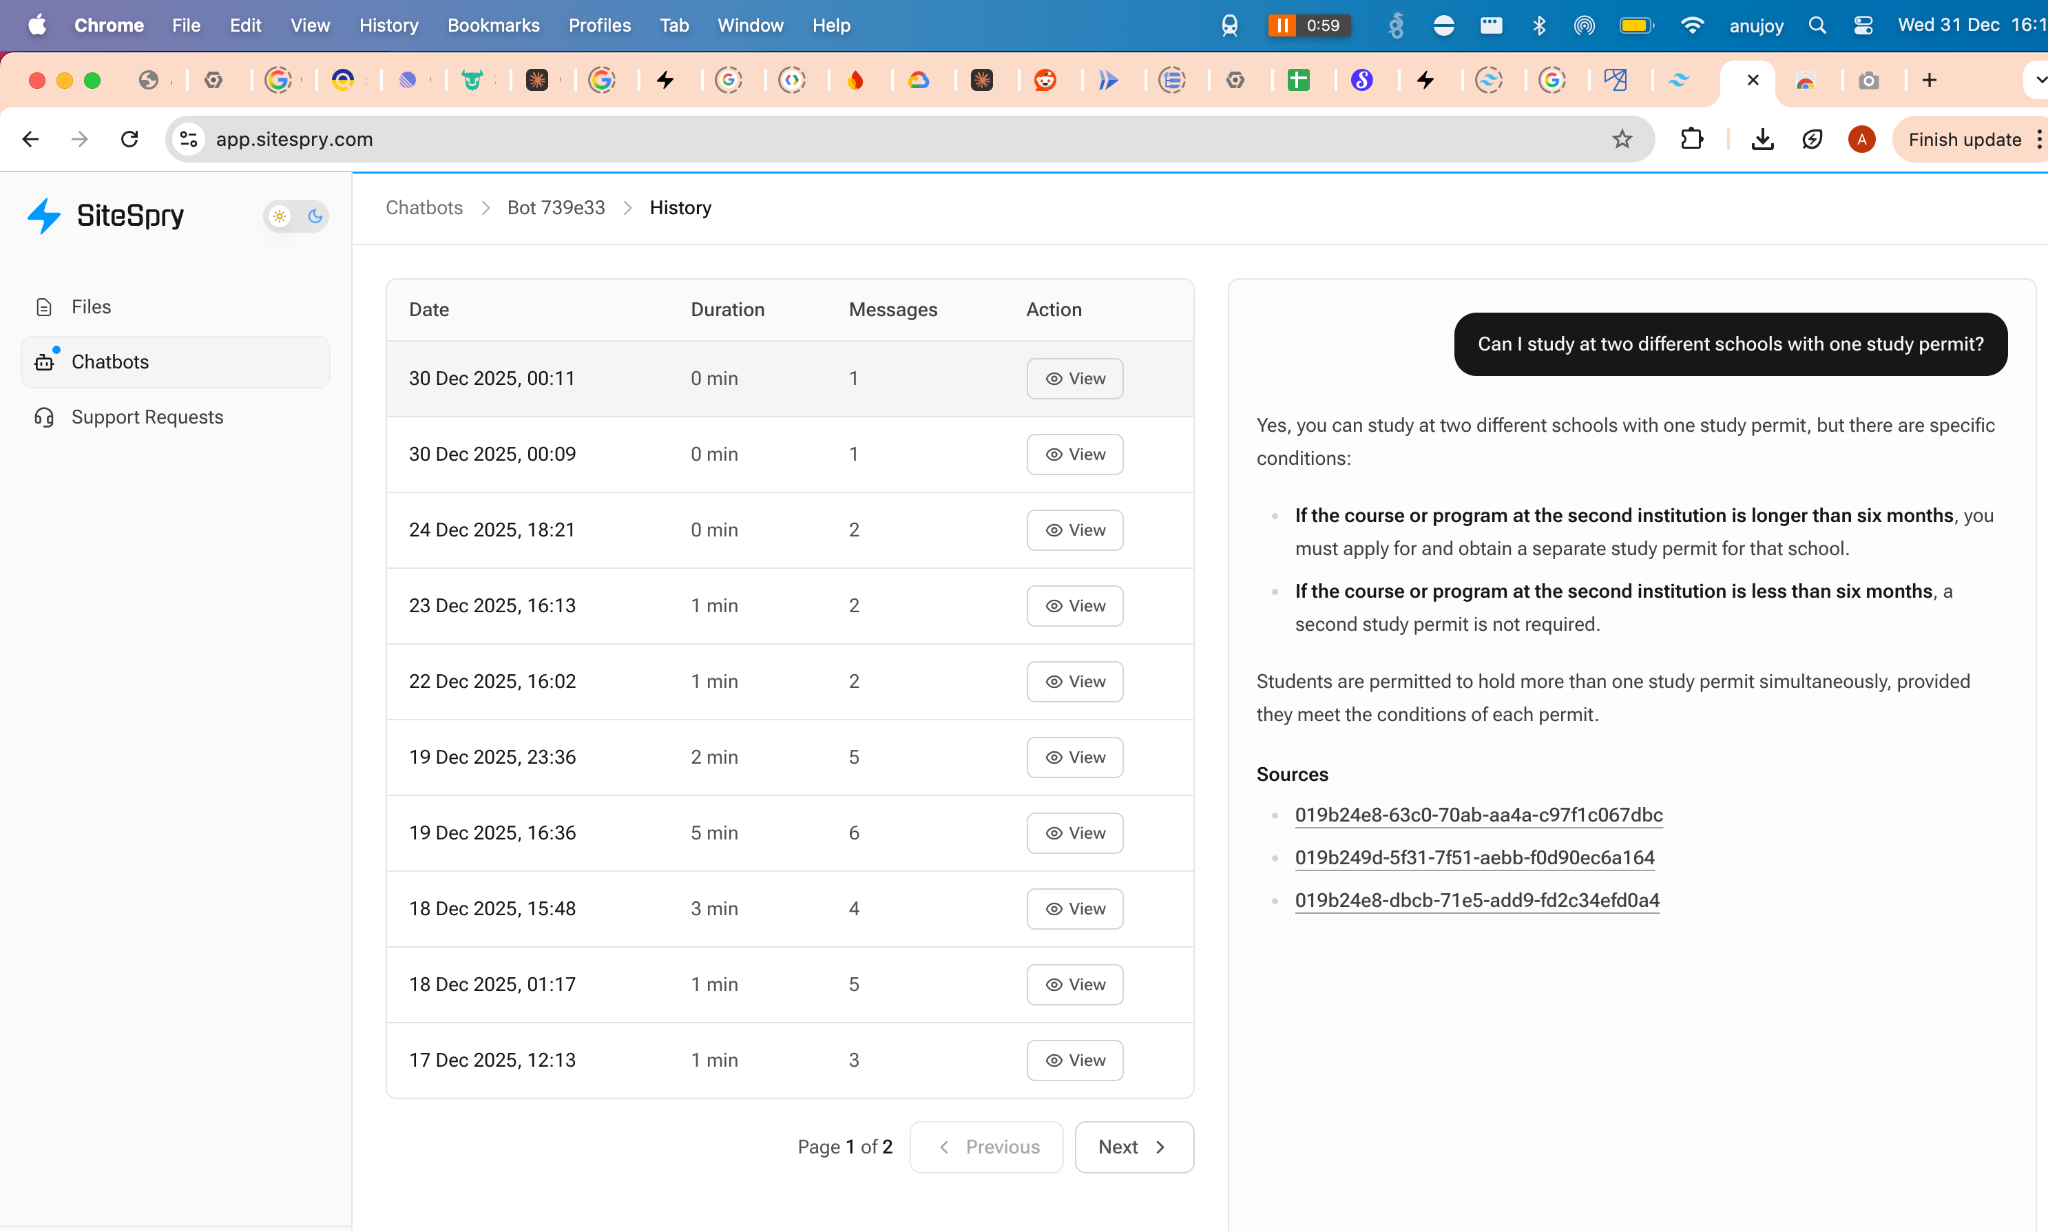Reload the current page
The height and width of the screenshot is (1231, 2048).
pyautogui.click(x=130, y=140)
